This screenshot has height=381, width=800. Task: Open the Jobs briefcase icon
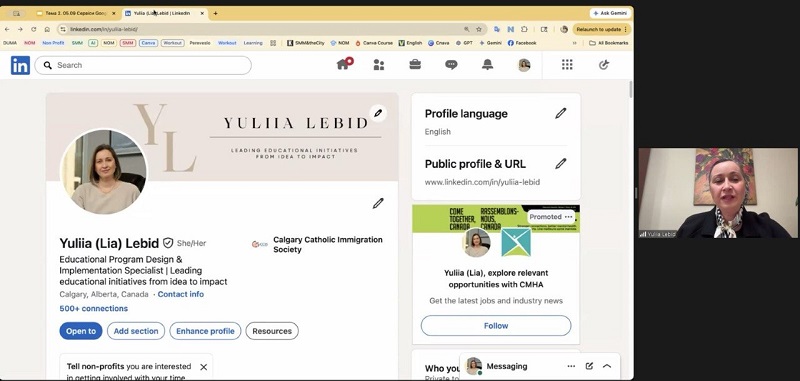(415, 64)
